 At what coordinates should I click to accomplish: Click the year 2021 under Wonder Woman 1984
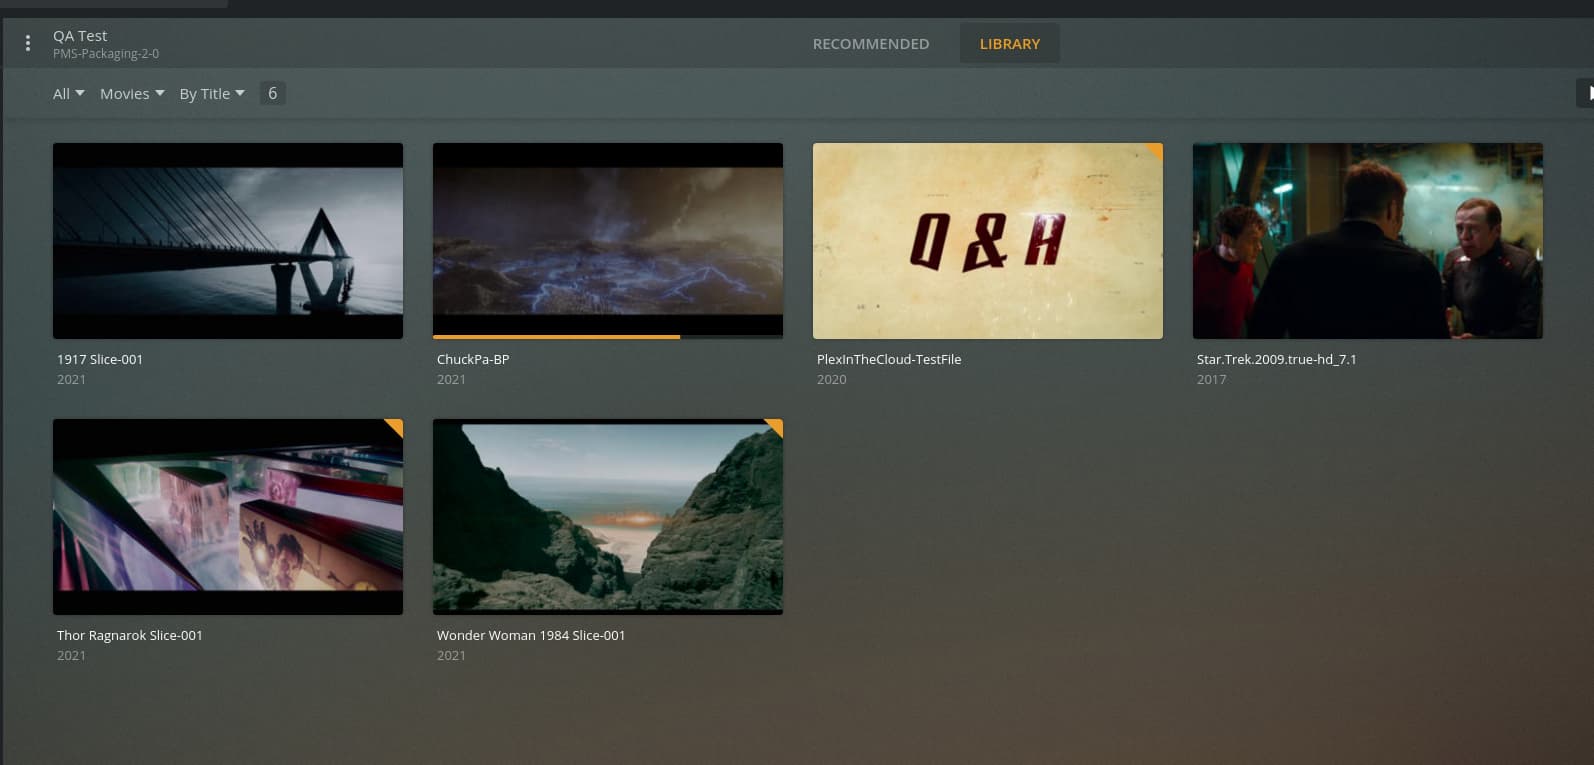coord(451,656)
